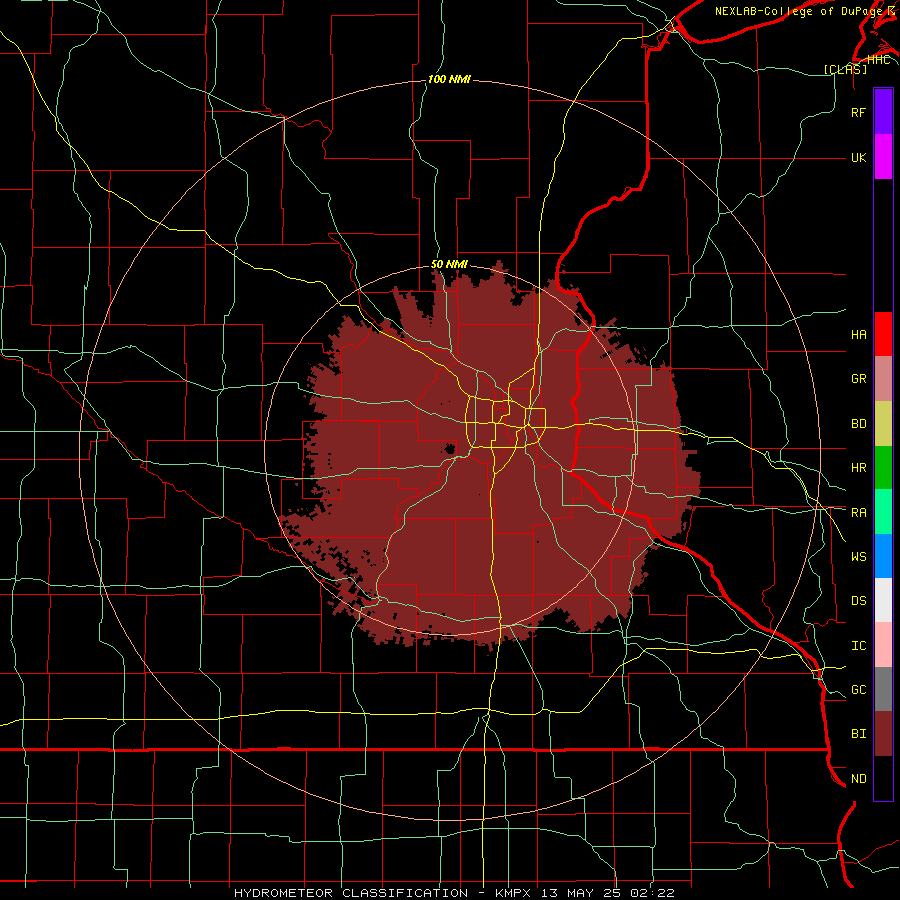Click the IC light pink legend swatch
The height and width of the screenshot is (900, 900).
coord(883,645)
